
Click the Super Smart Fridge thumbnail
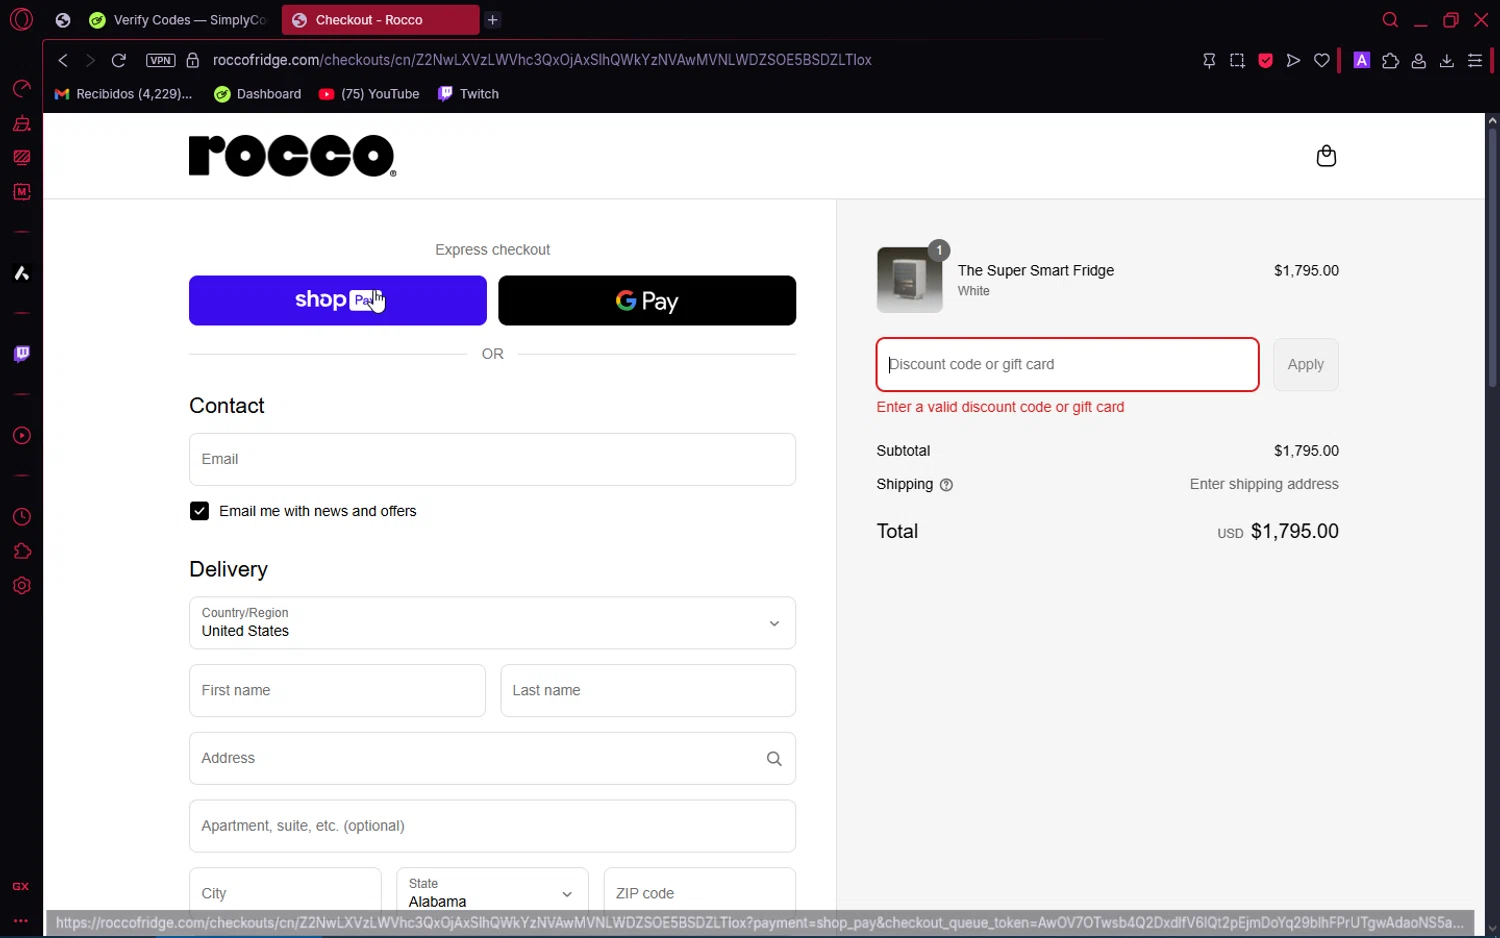click(909, 280)
